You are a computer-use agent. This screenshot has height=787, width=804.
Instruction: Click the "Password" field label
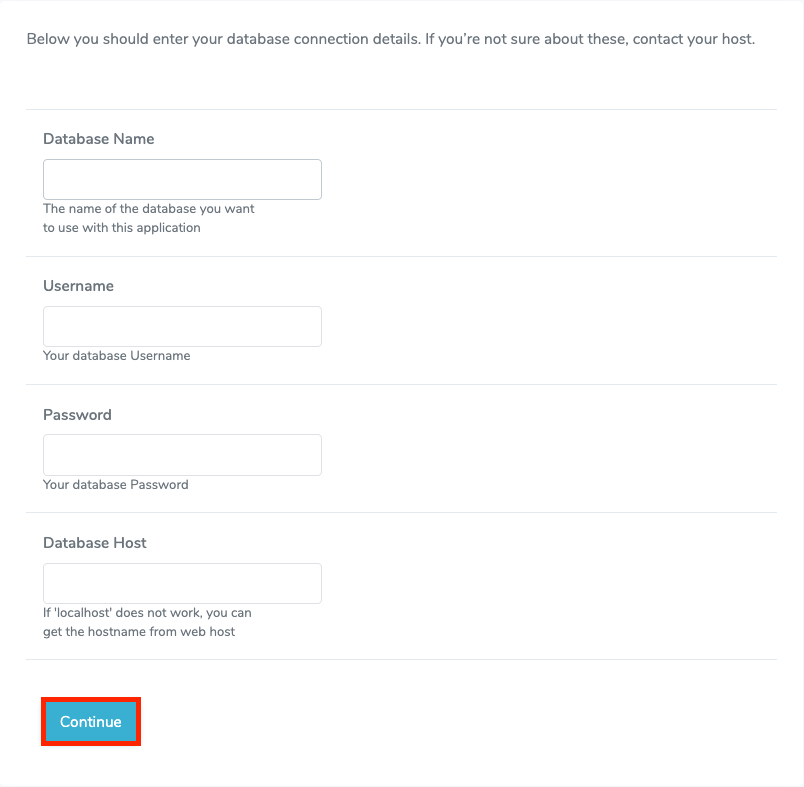point(77,415)
